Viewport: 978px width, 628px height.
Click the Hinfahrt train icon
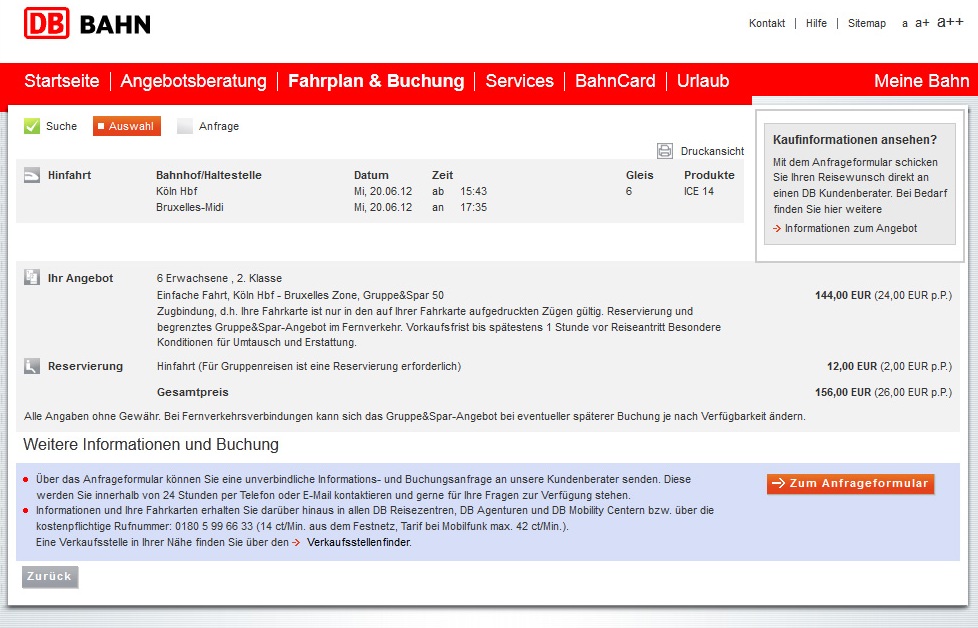[x=32, y=175]
